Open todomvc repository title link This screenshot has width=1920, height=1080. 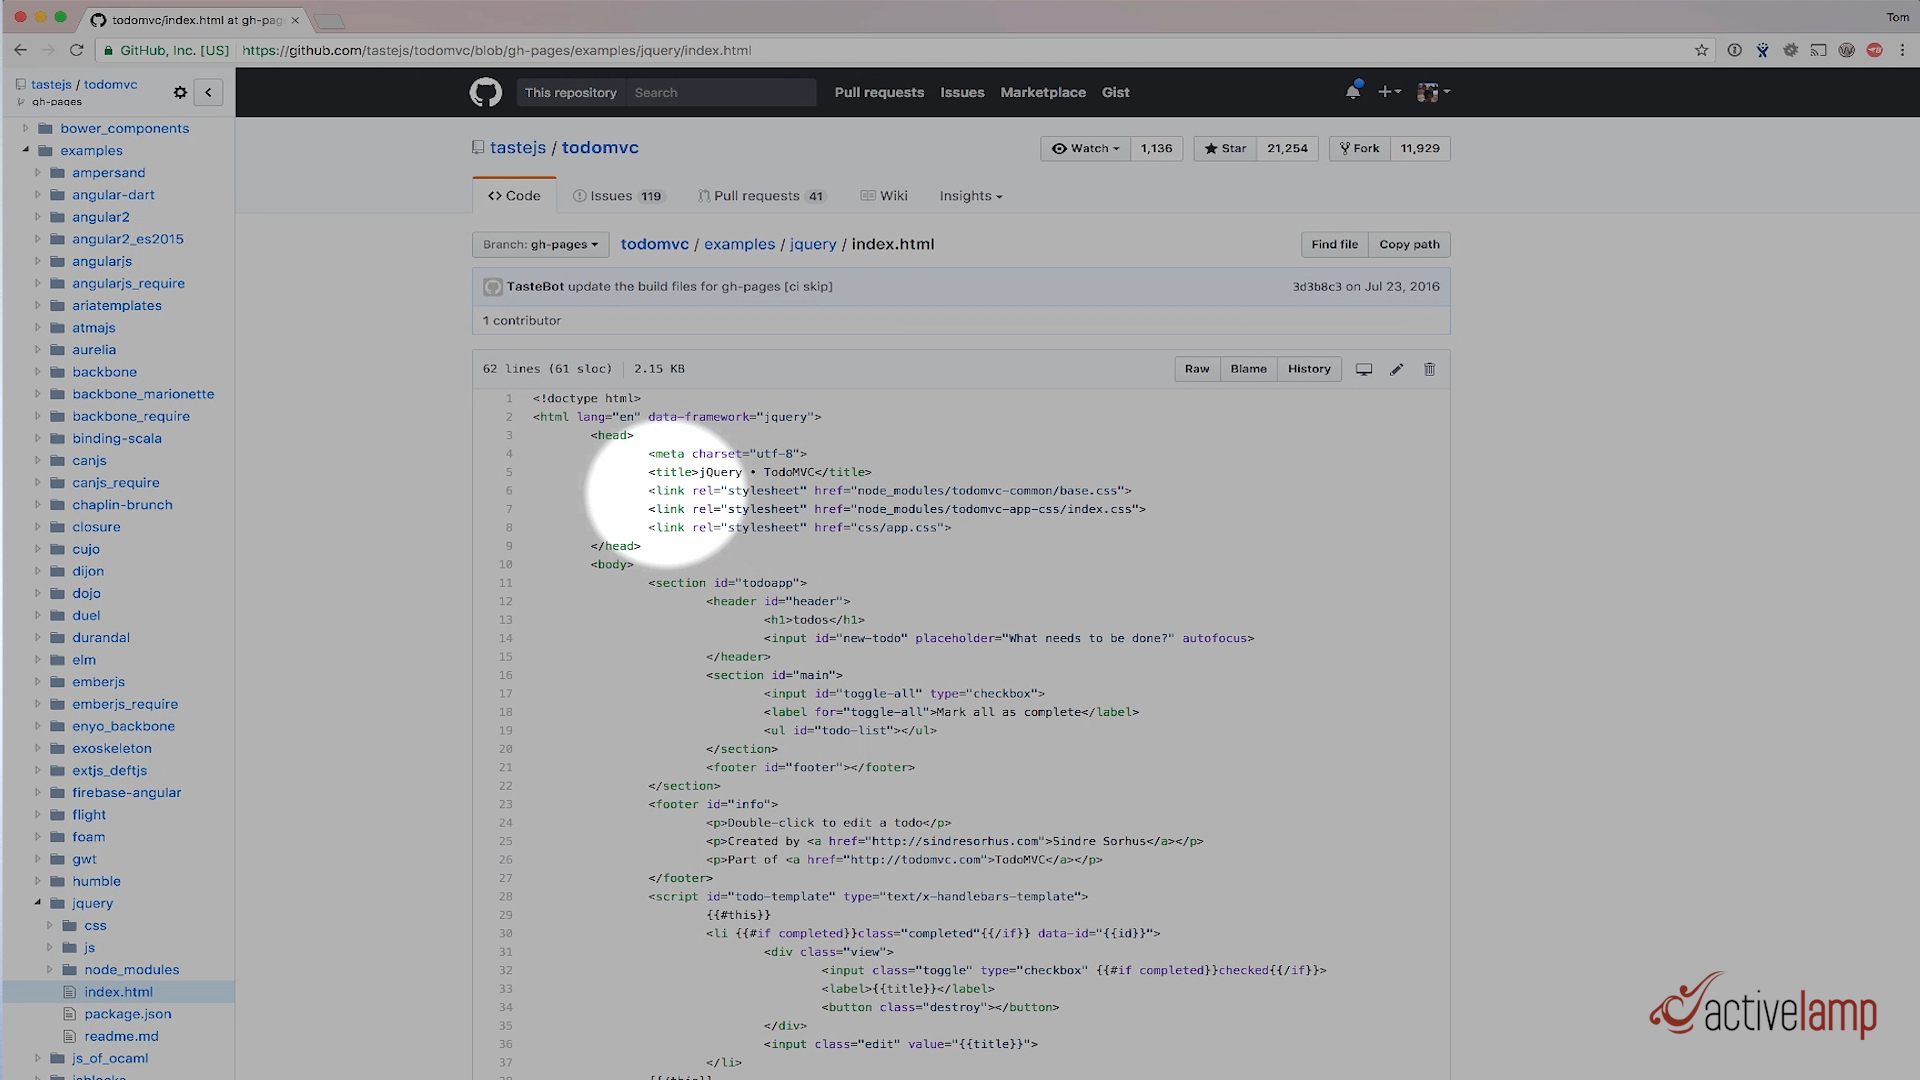click(600, 148)
